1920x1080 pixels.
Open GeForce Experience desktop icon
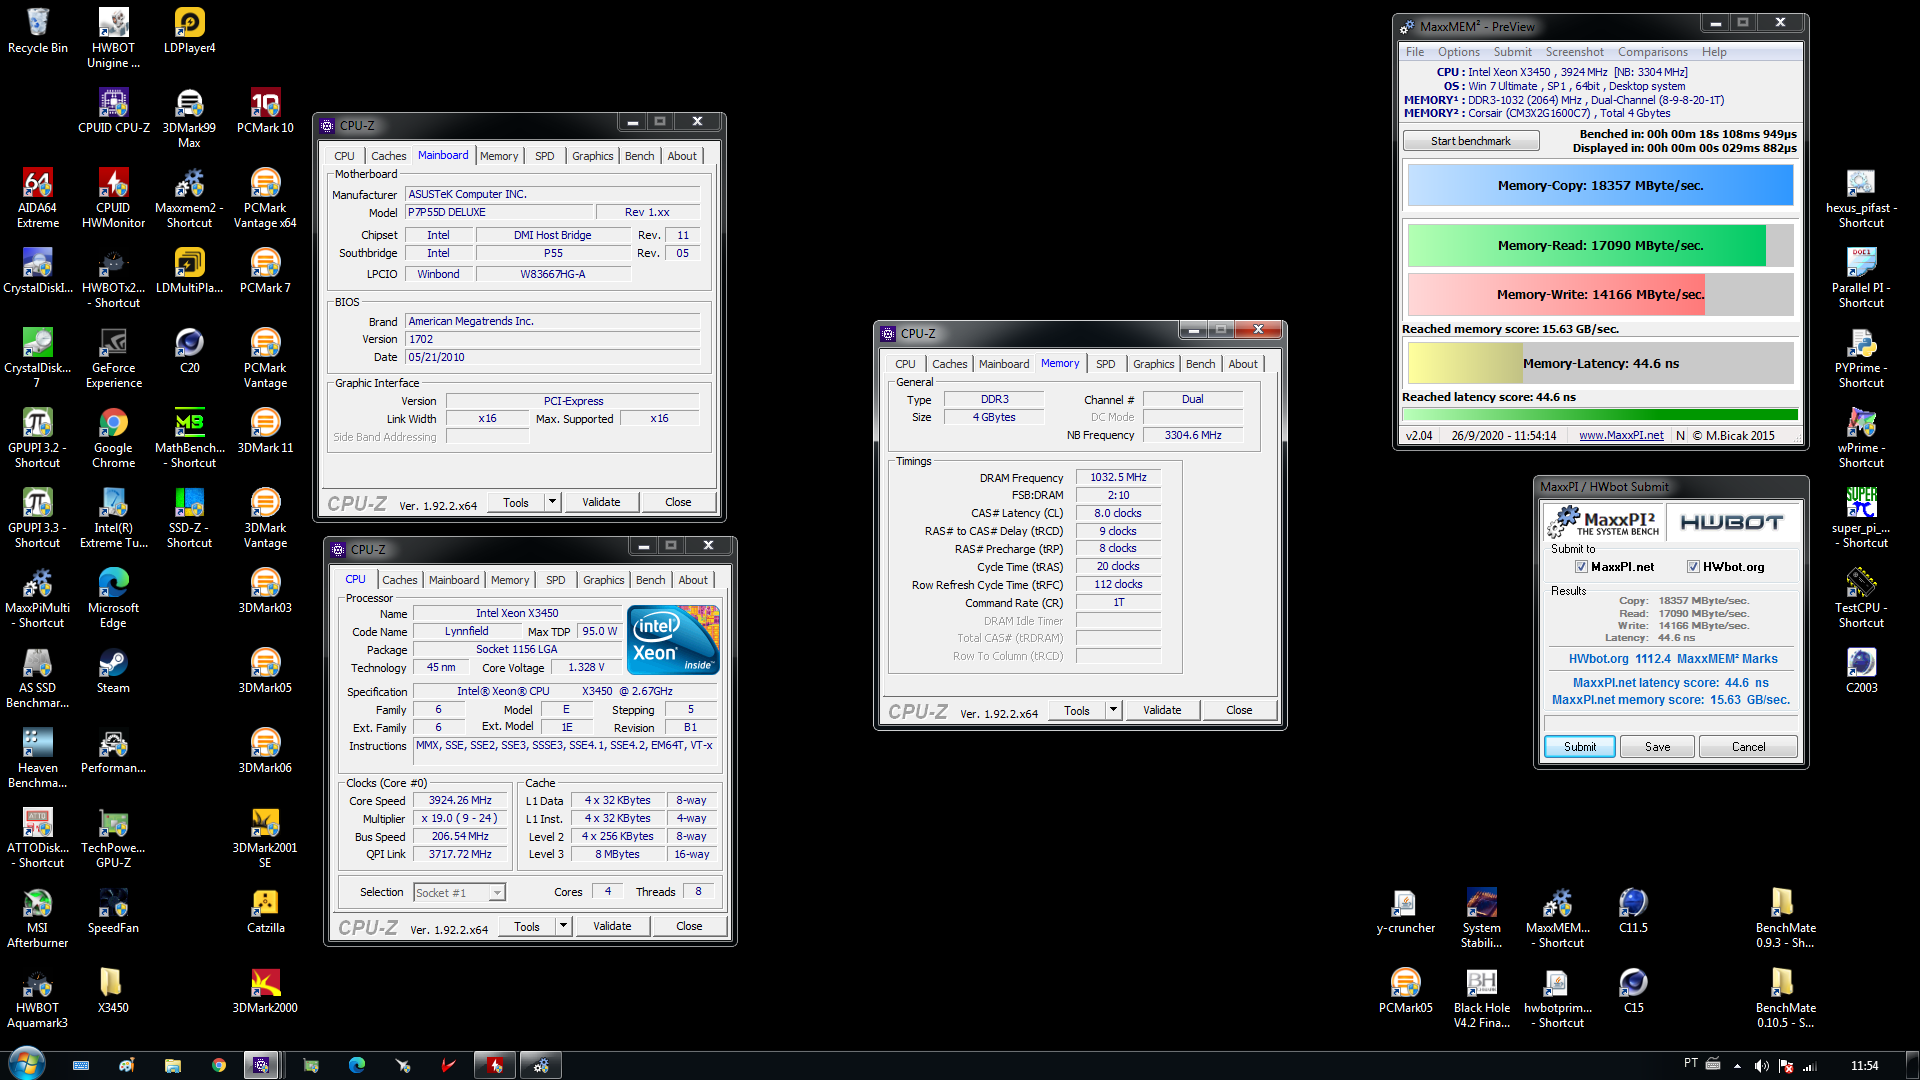113,358
